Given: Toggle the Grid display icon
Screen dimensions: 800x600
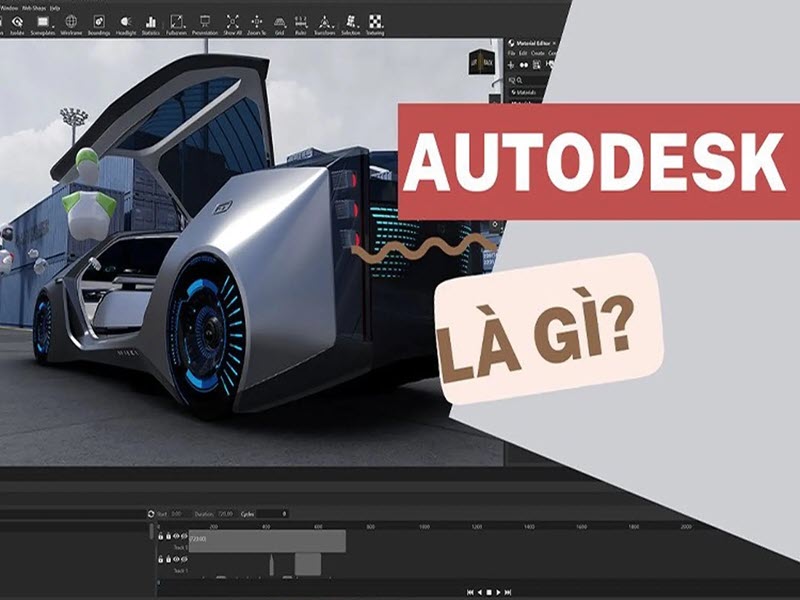Looking at the screenshot, I should click(280, 24).
